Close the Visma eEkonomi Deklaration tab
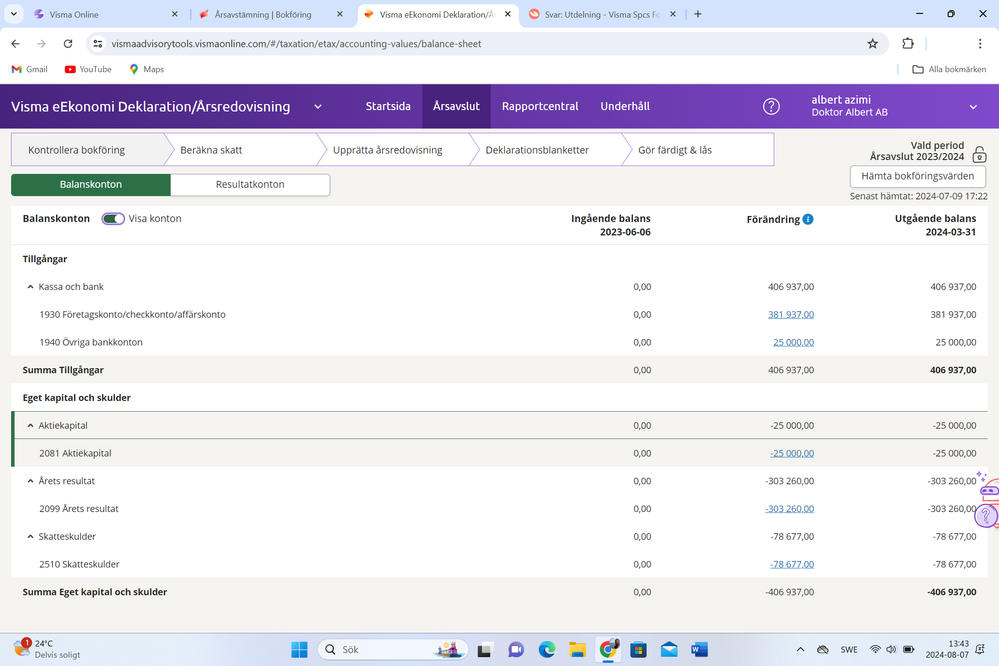 pos(508,14)
